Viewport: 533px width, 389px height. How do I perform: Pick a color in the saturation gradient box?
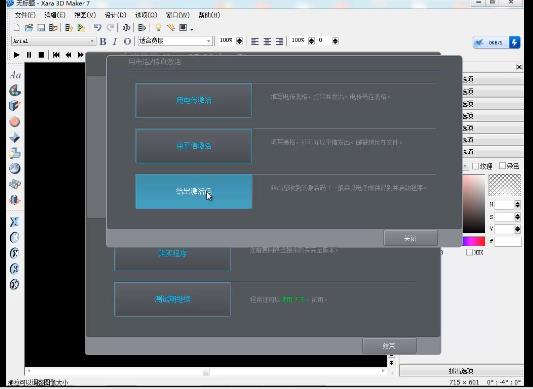point(474,204)
